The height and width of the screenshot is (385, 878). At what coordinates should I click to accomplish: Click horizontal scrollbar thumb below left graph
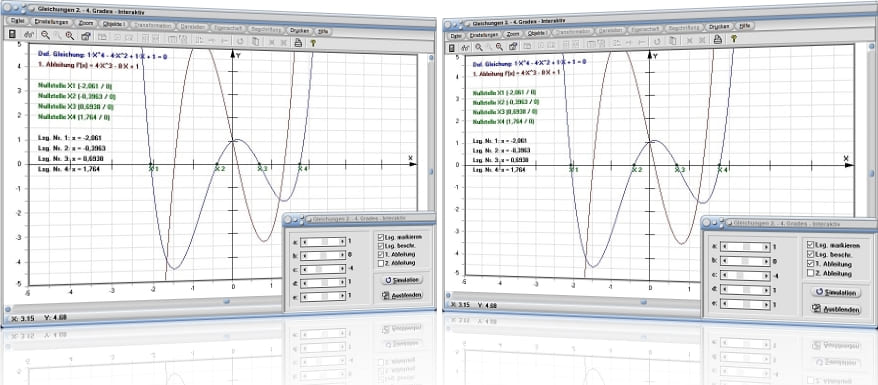click(227, 301)
